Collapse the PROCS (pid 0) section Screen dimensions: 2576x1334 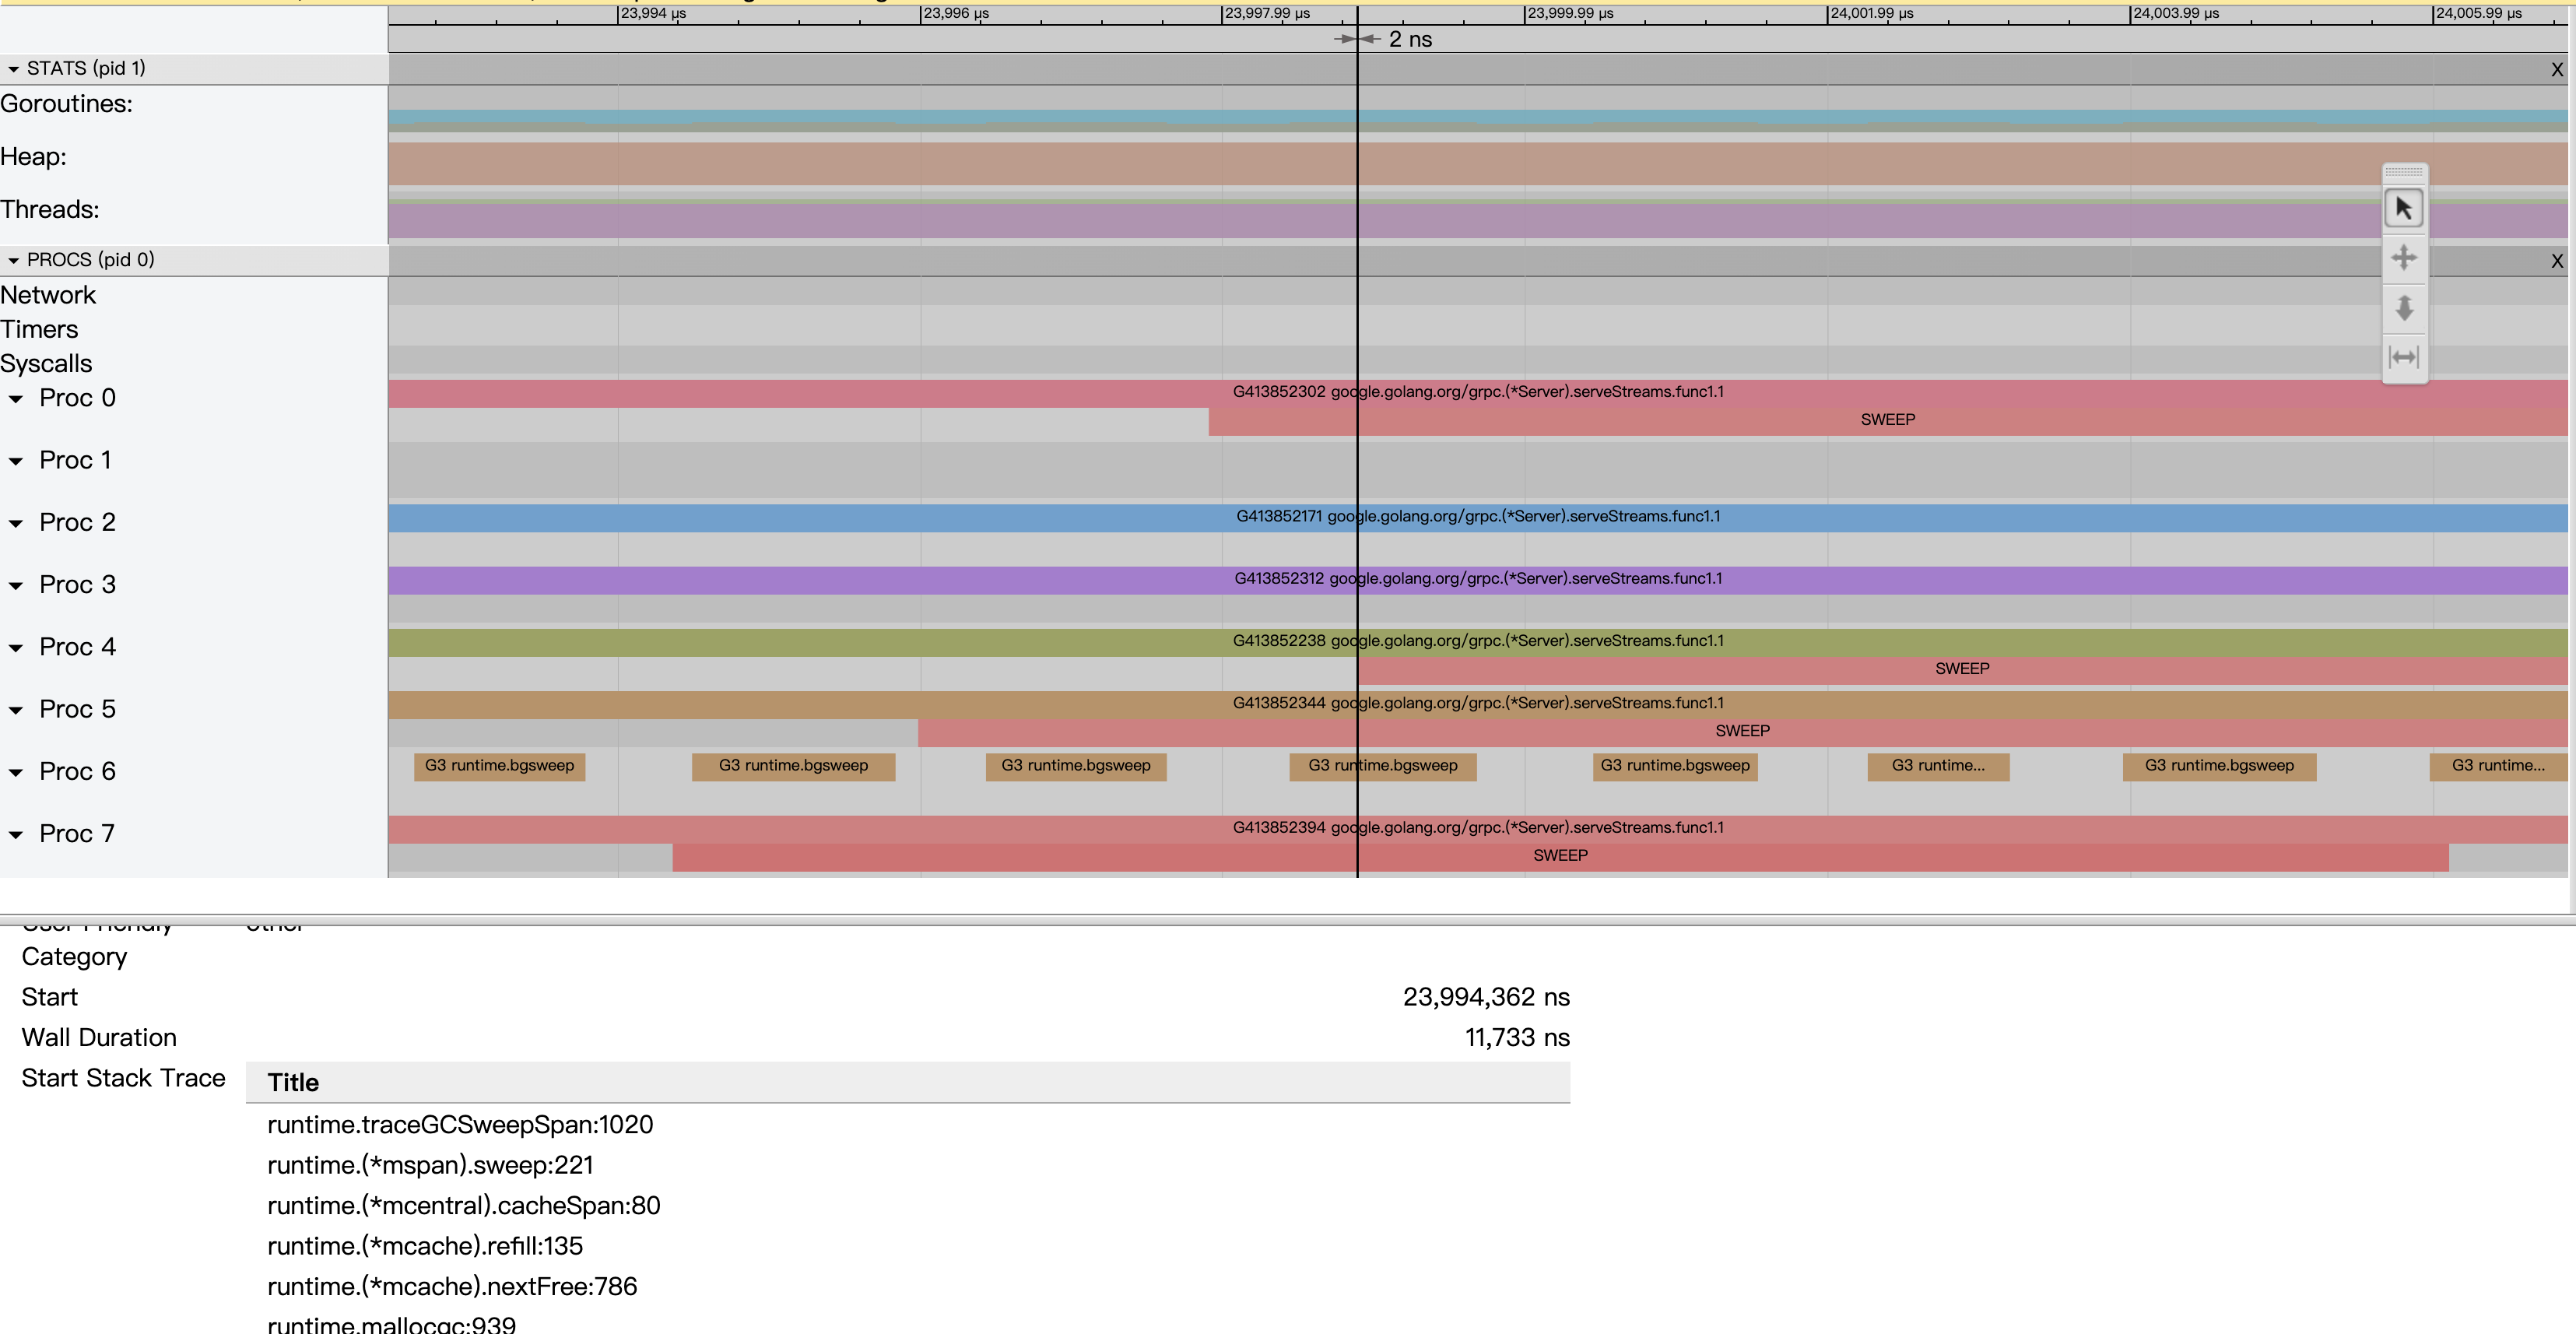14,260
